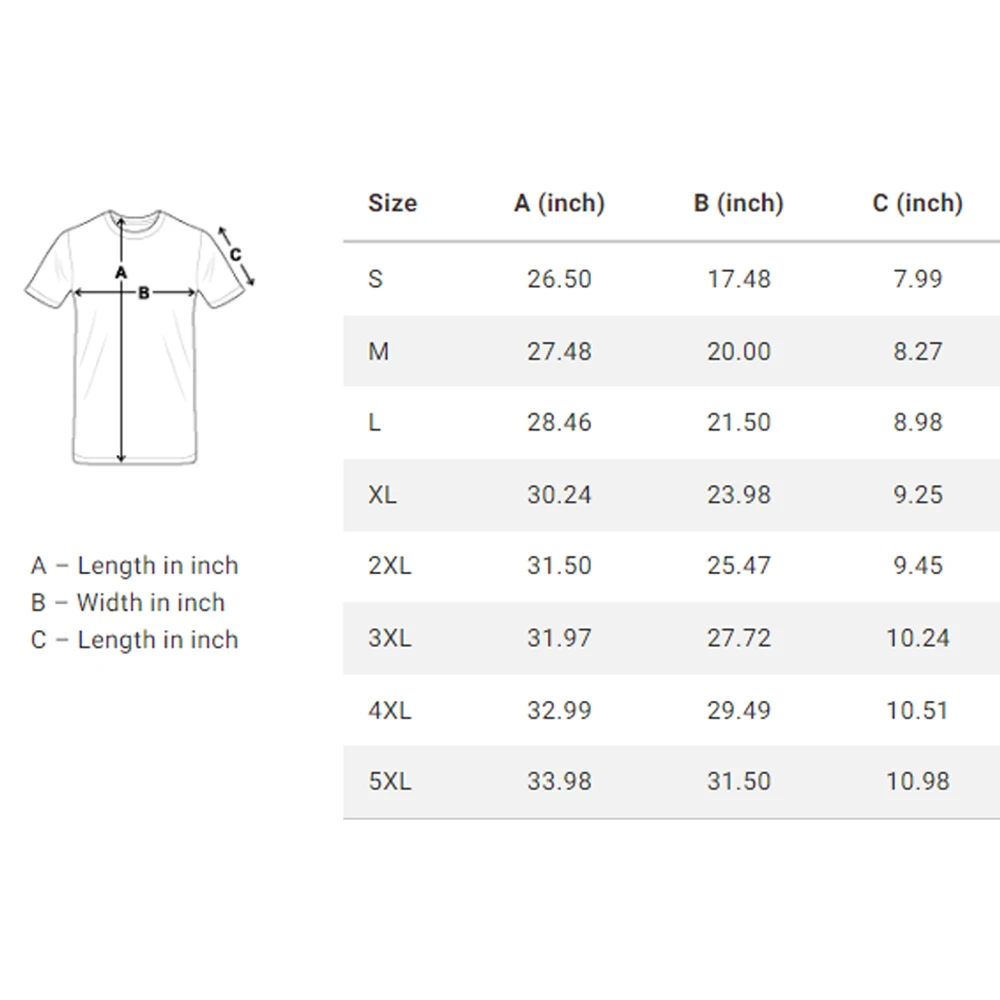
Task: Click the XL size row label
Action: click(x=382, y=495)
